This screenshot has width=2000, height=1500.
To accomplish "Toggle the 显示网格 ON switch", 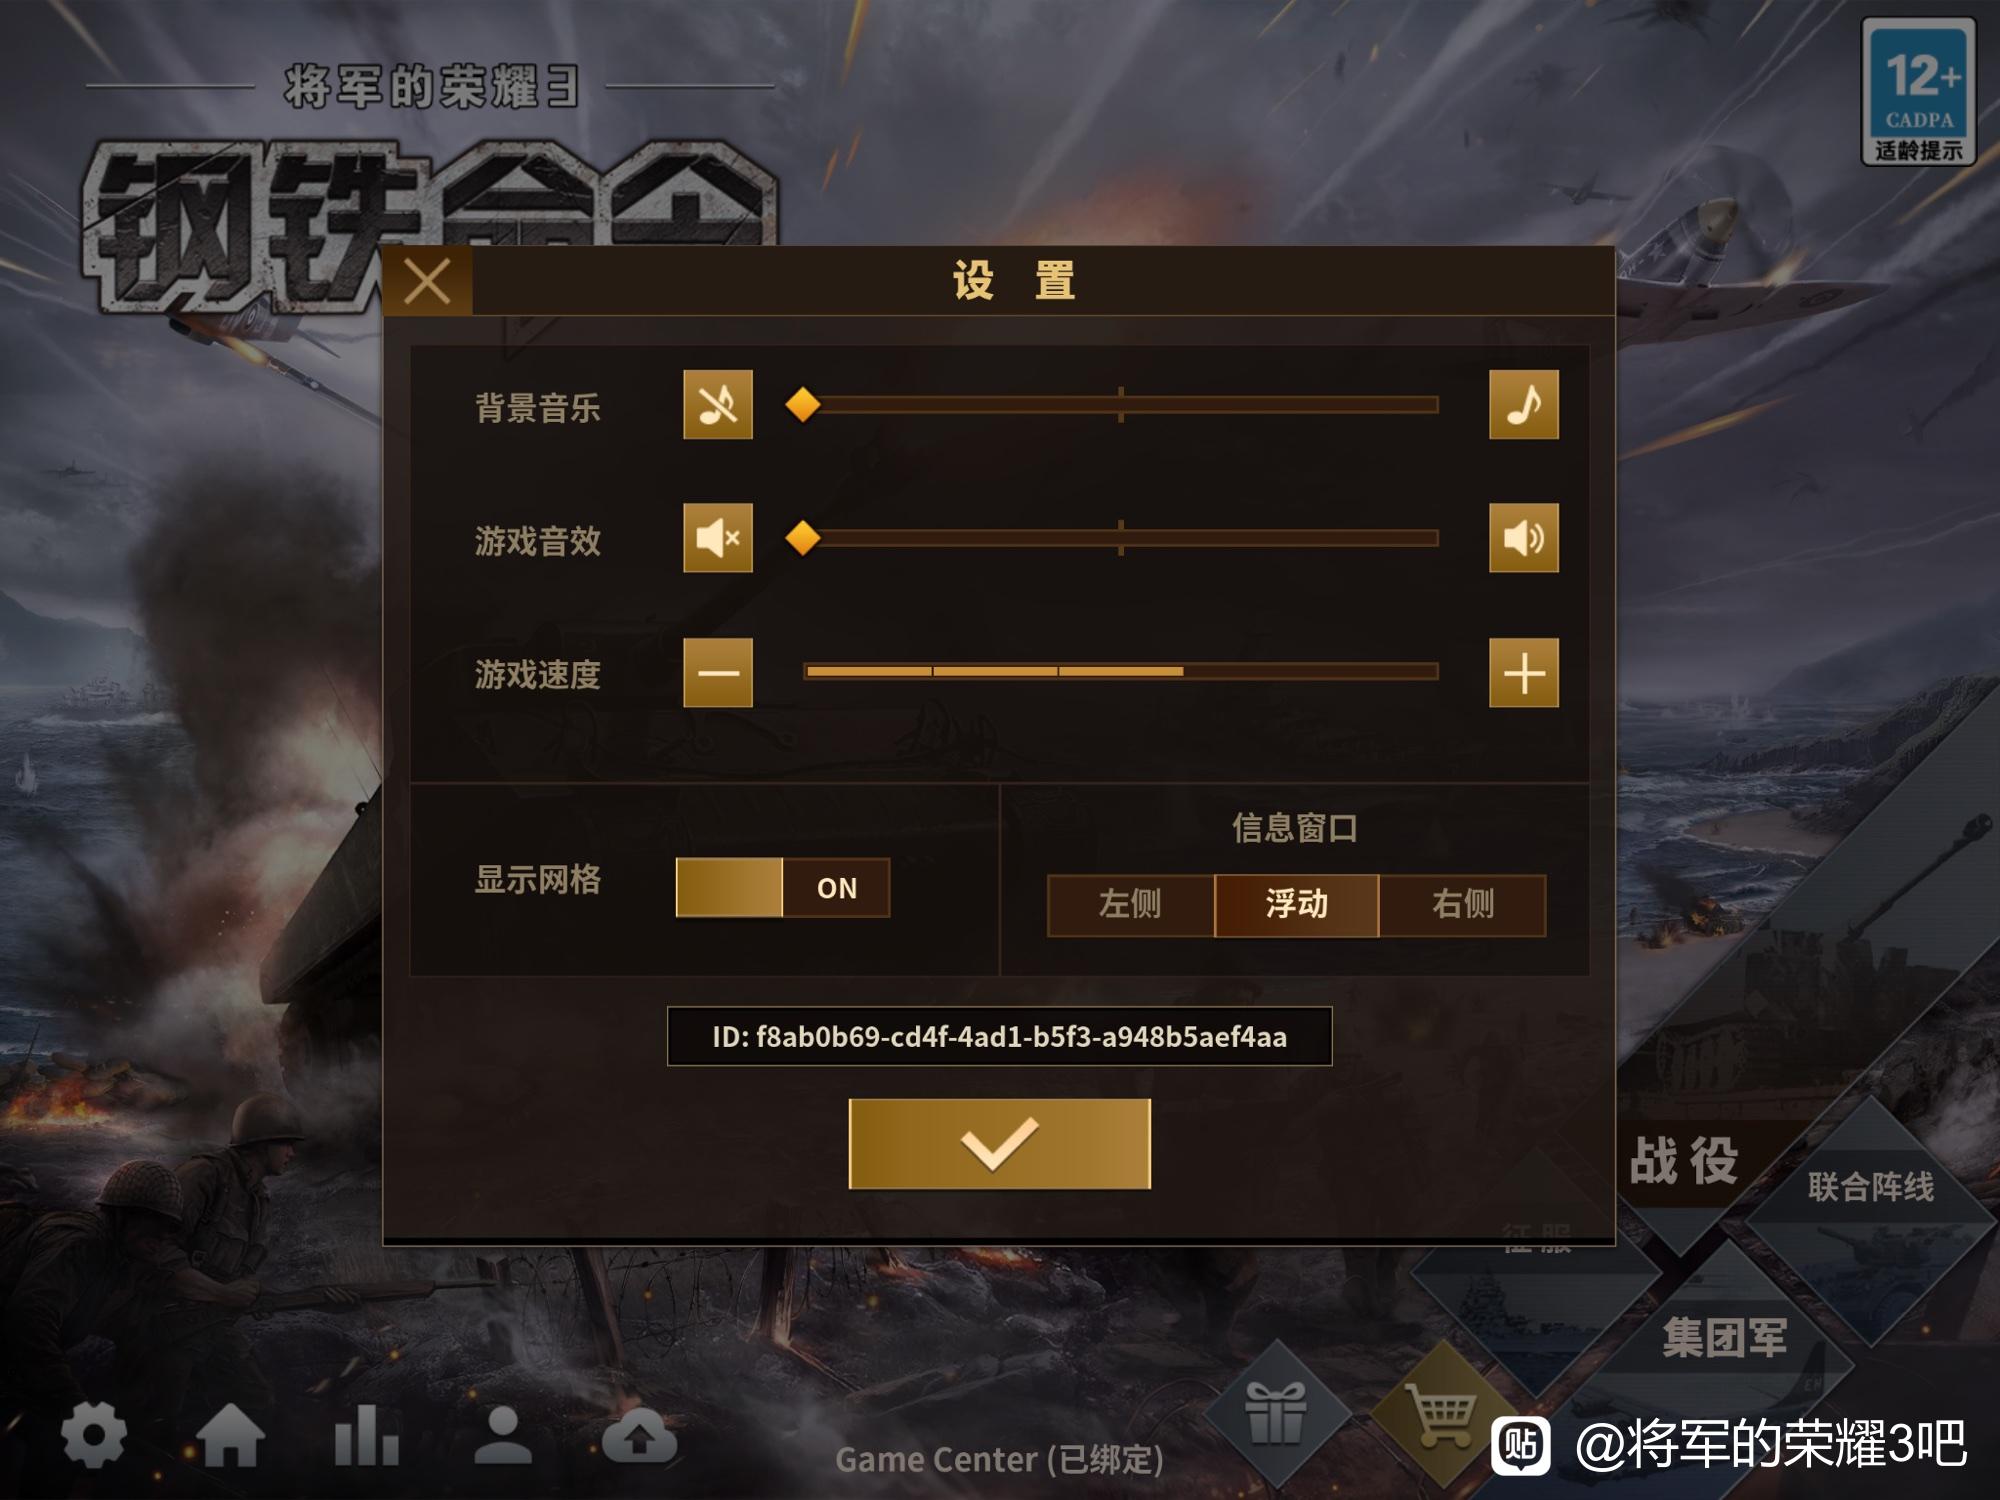I will pos(782,887).
